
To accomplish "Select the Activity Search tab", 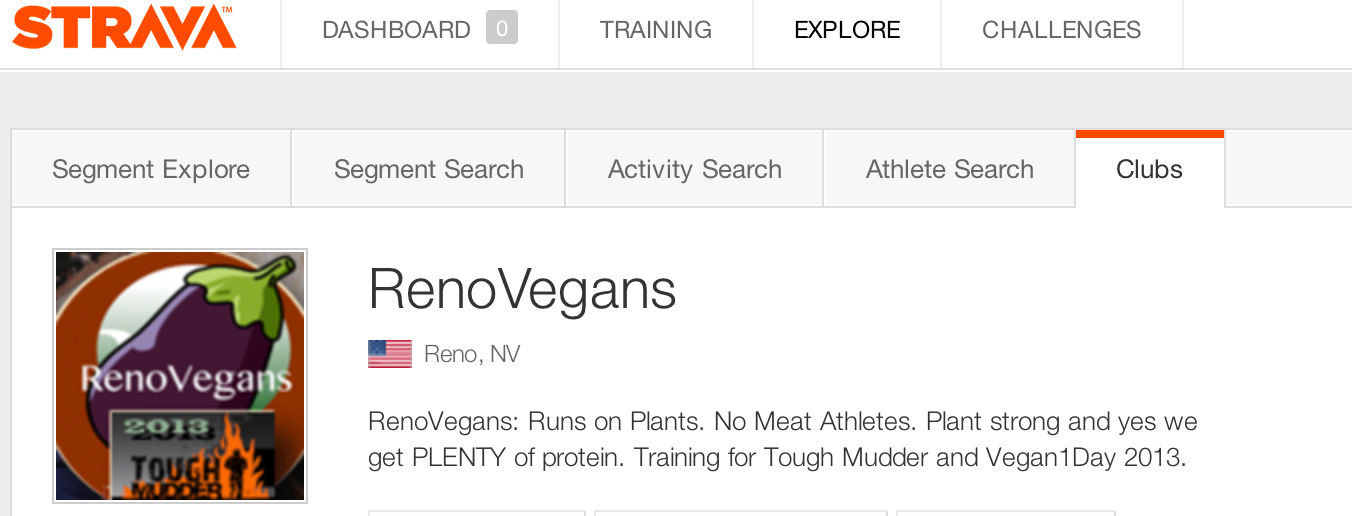I will pyautogui.click(x=694, y=169).
